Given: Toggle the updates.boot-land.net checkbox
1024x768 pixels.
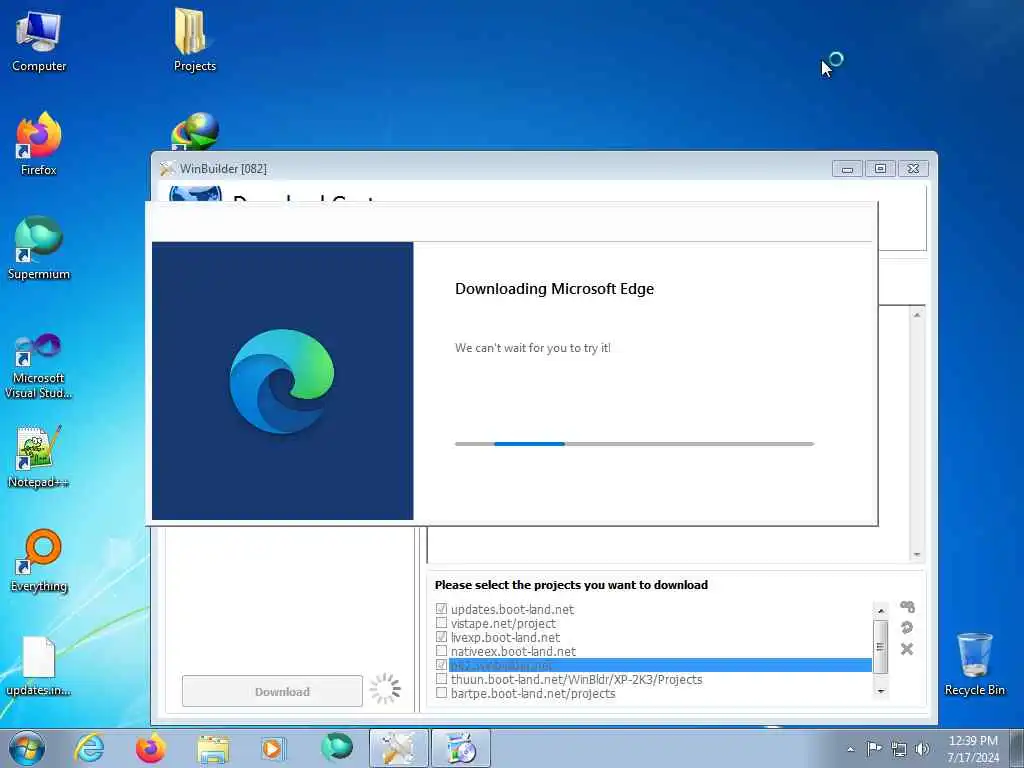Looking at the screenshot, I should (x=441, y=609).
